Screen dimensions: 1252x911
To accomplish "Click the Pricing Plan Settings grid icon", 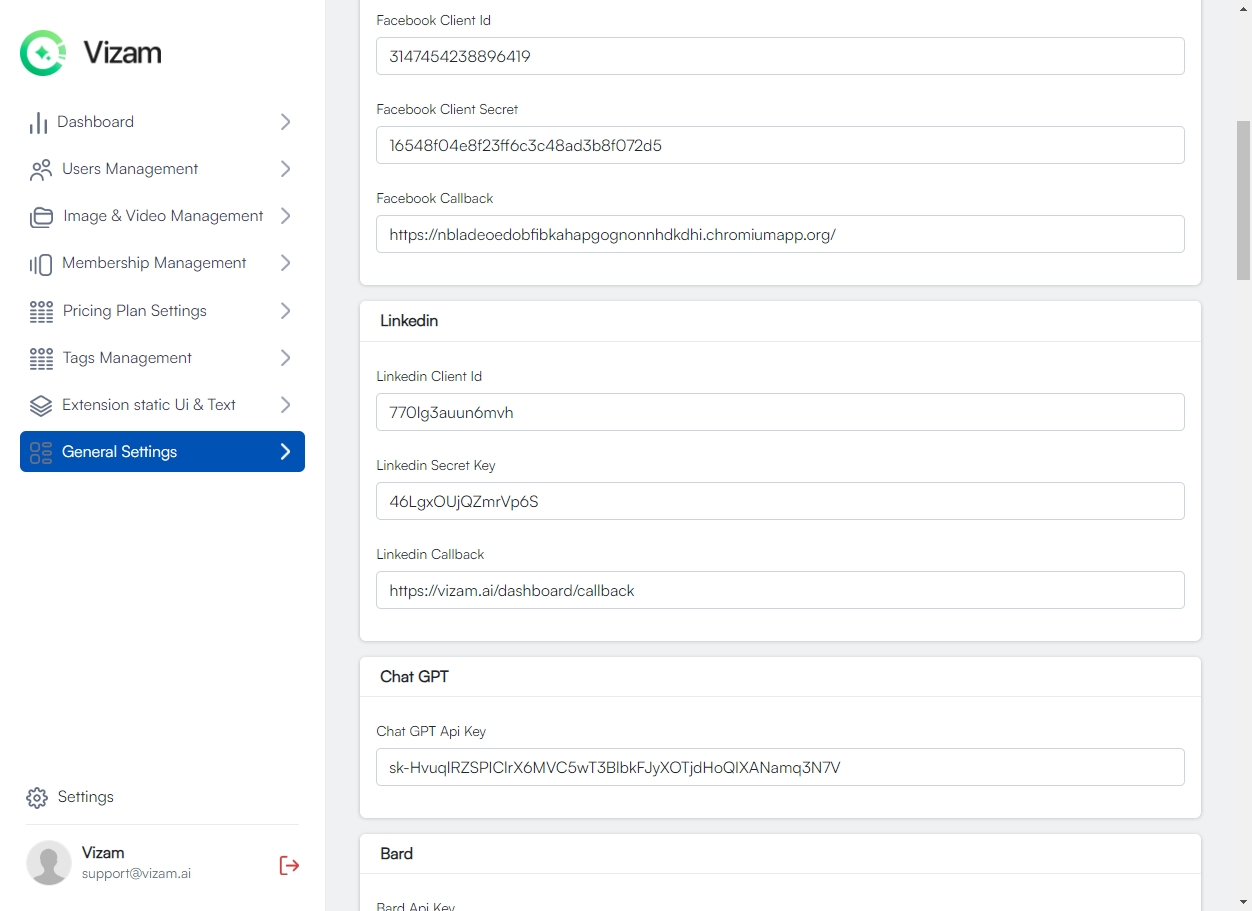I will coord(41,311).
